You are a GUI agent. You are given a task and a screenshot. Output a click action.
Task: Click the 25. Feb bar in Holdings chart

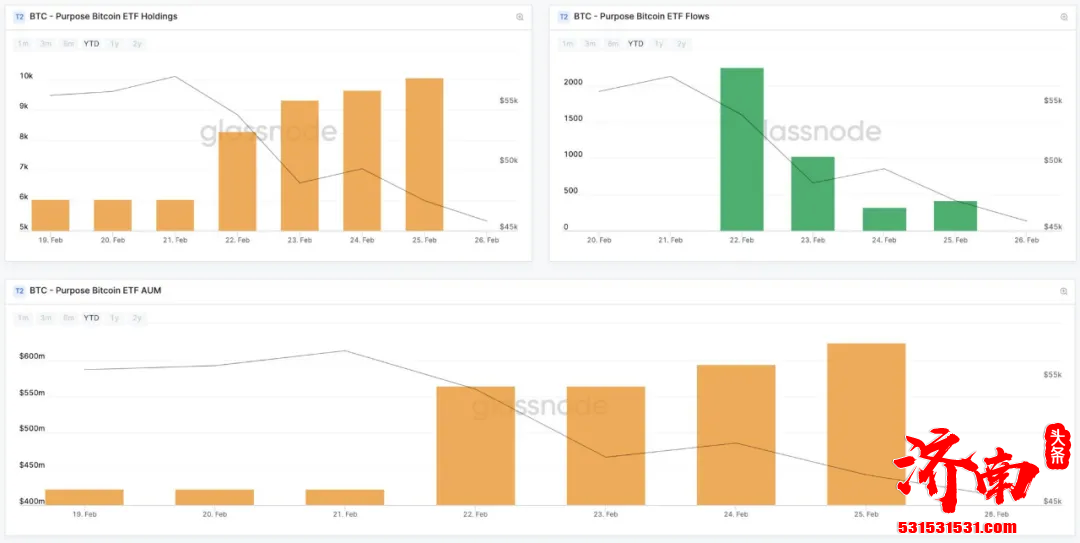click(424, 155)
